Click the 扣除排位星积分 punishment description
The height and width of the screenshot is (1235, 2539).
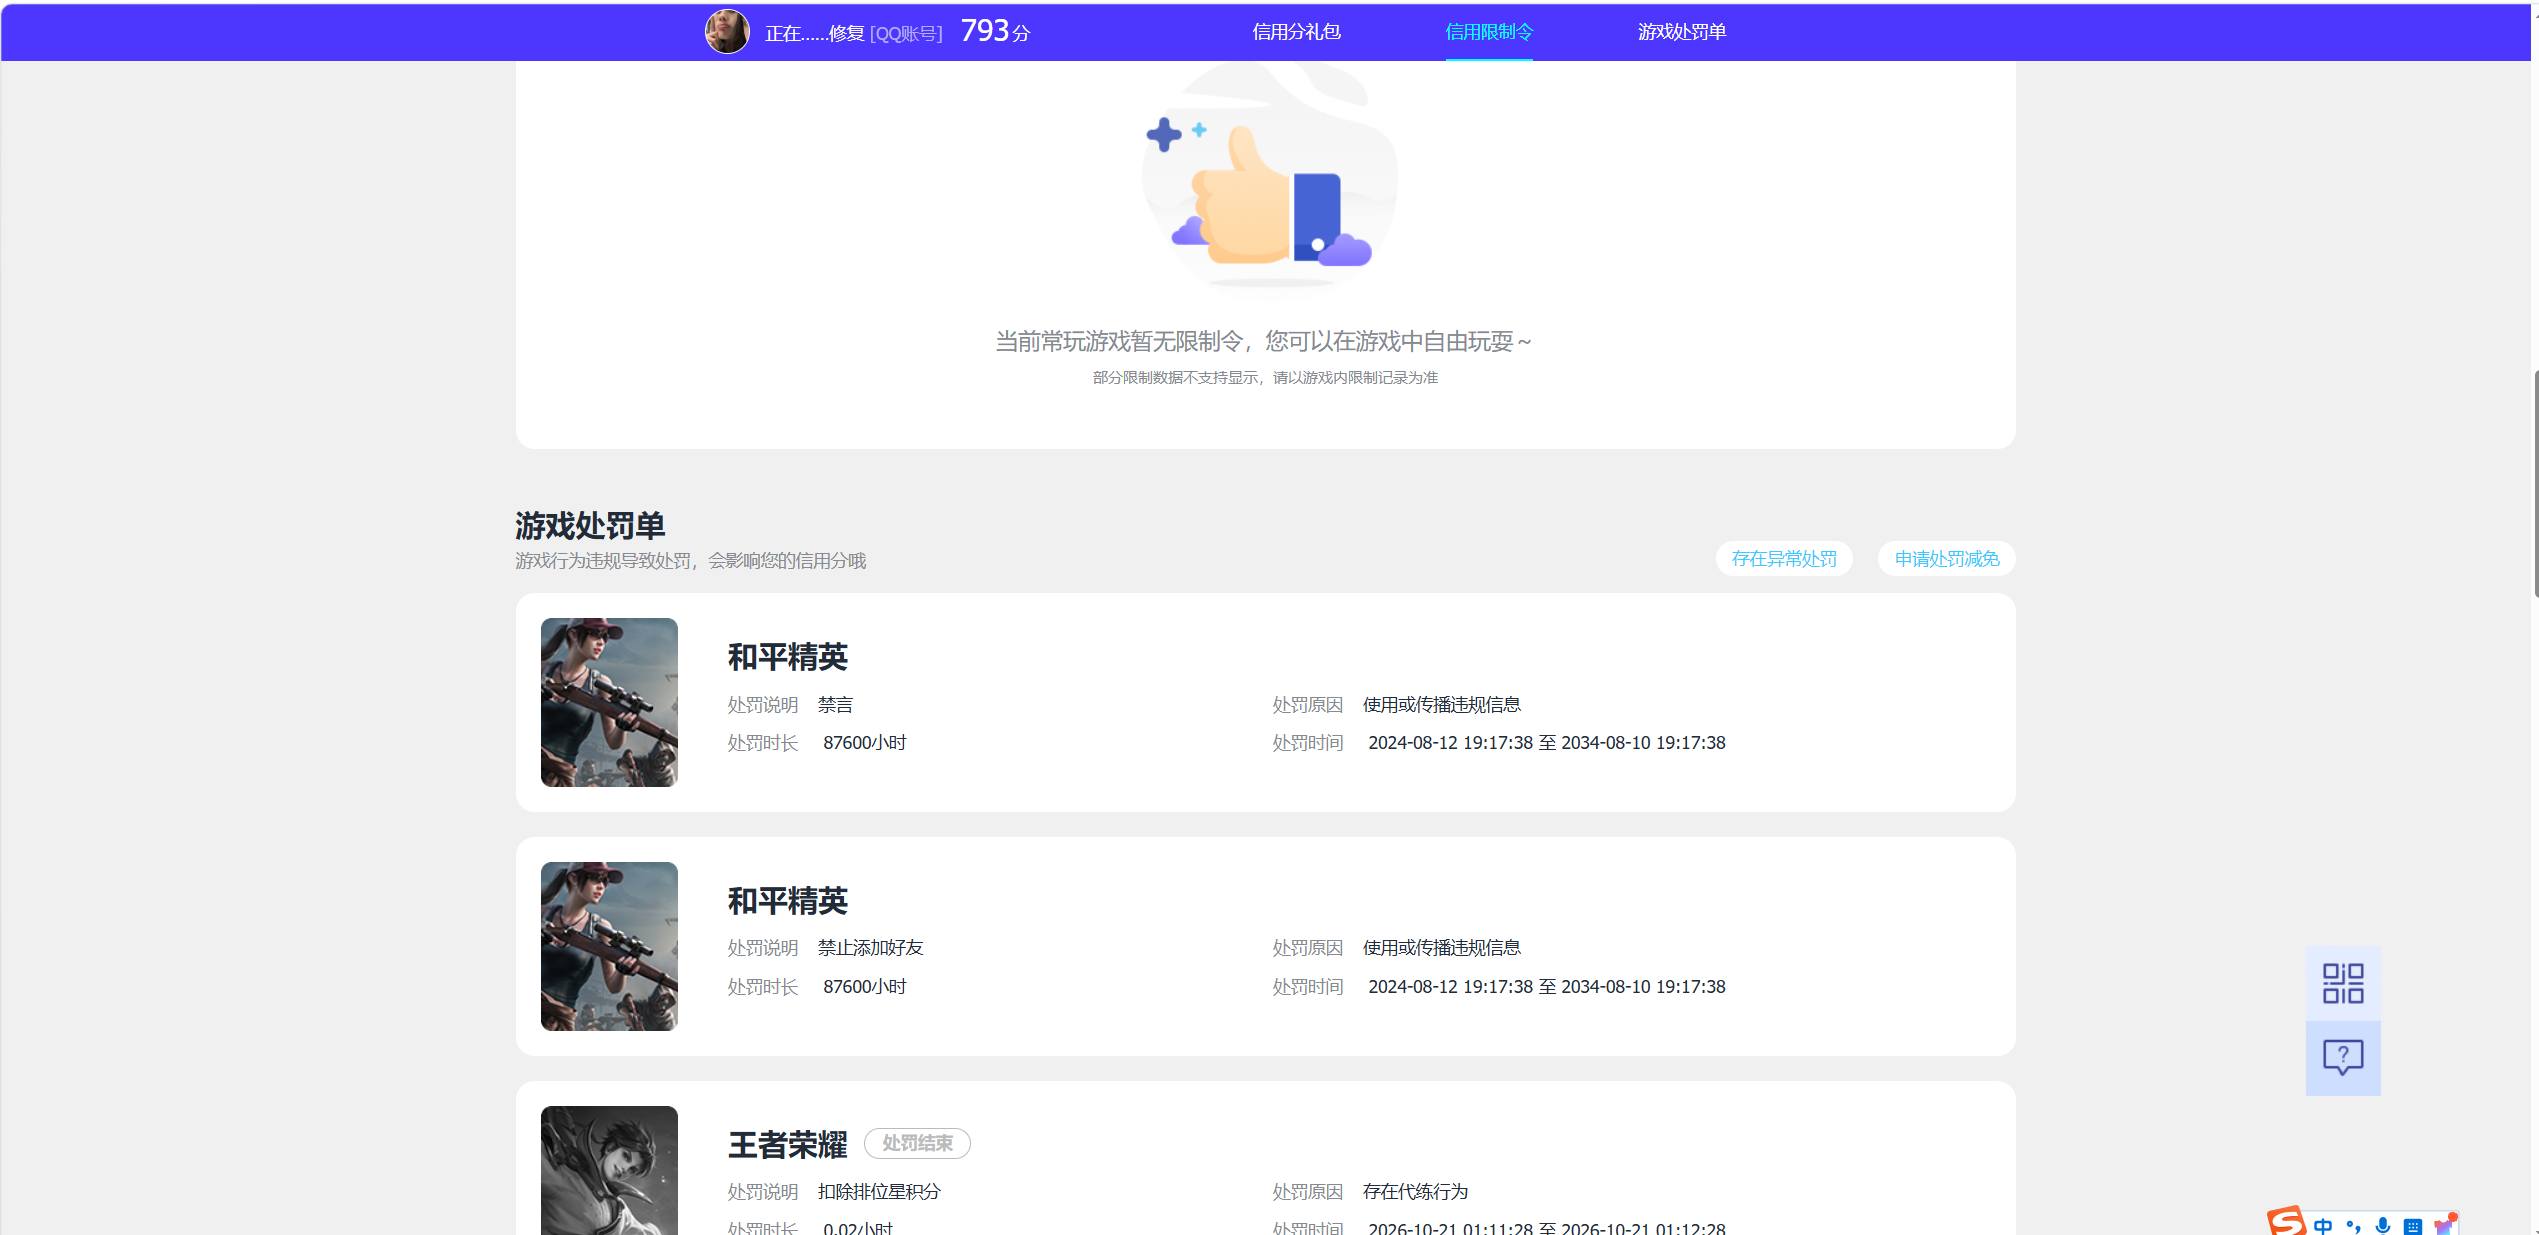[879, 1192]
